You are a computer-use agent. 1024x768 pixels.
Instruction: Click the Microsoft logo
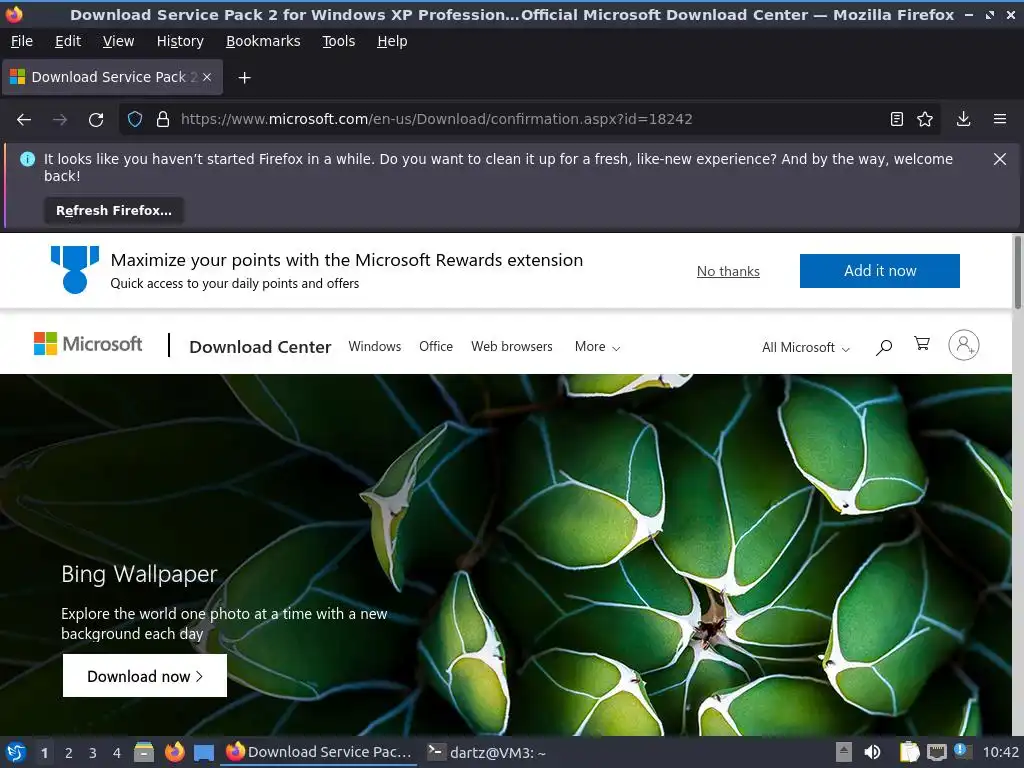tap(88, 344)
